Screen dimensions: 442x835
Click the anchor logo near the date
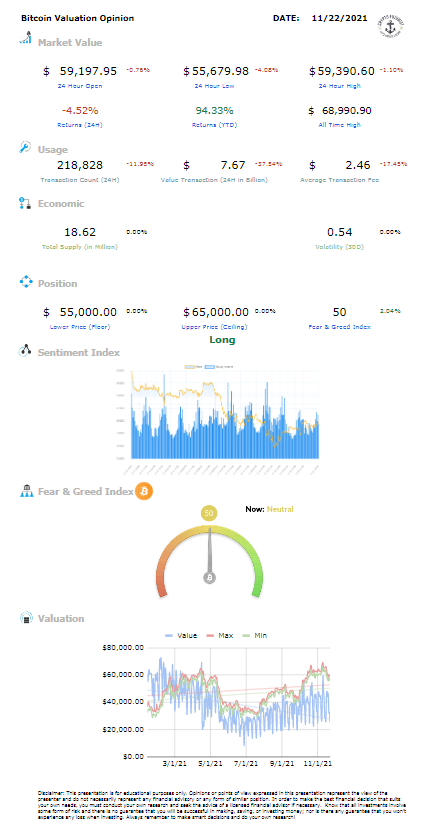pos(390,25)
